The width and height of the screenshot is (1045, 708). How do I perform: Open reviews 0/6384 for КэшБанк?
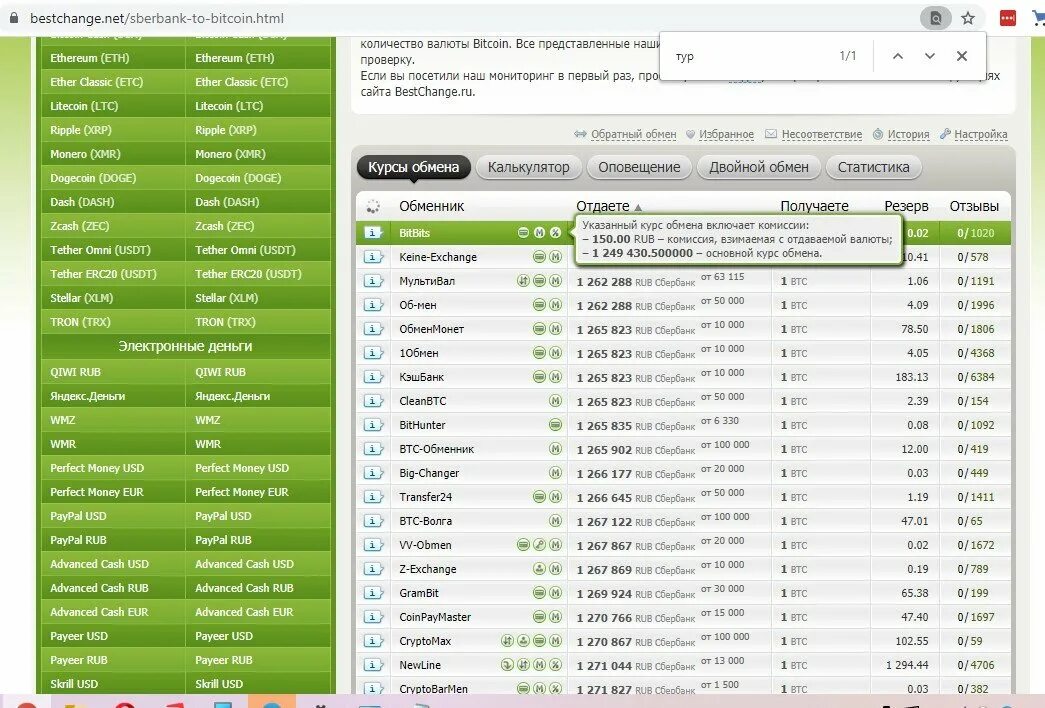[976, 377]
